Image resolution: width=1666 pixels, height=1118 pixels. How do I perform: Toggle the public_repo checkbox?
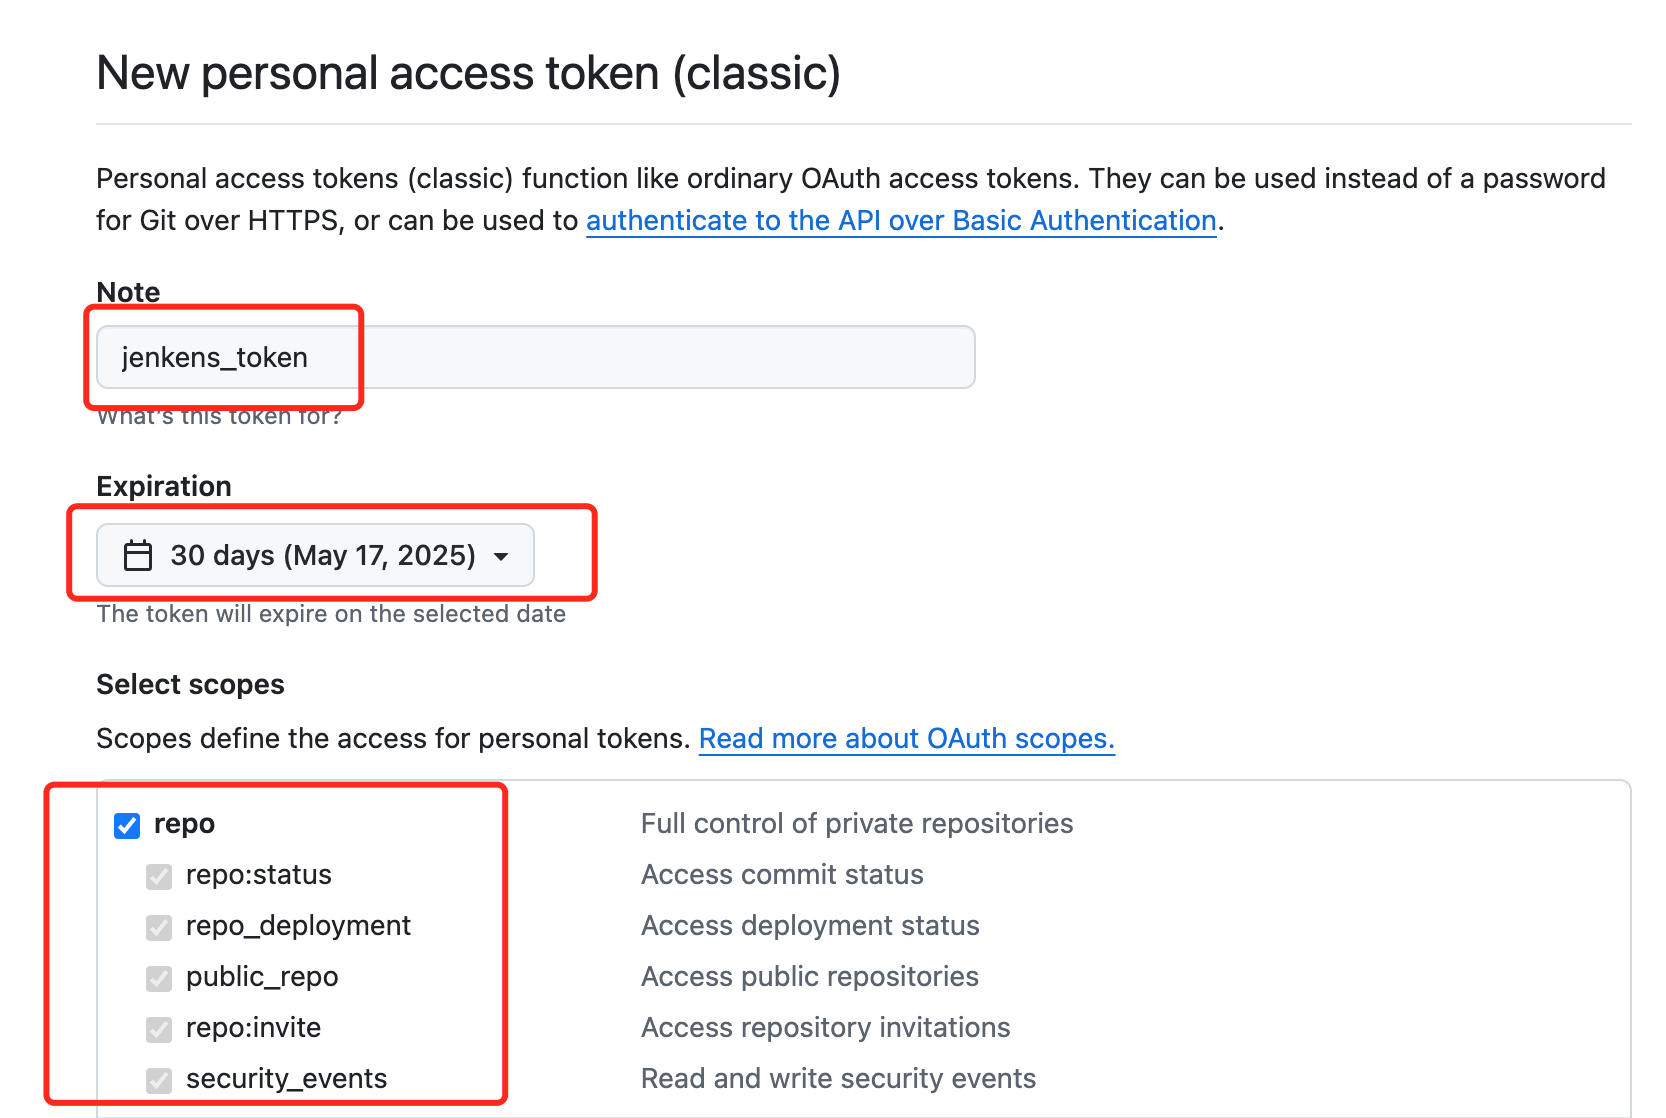[159, 978]
